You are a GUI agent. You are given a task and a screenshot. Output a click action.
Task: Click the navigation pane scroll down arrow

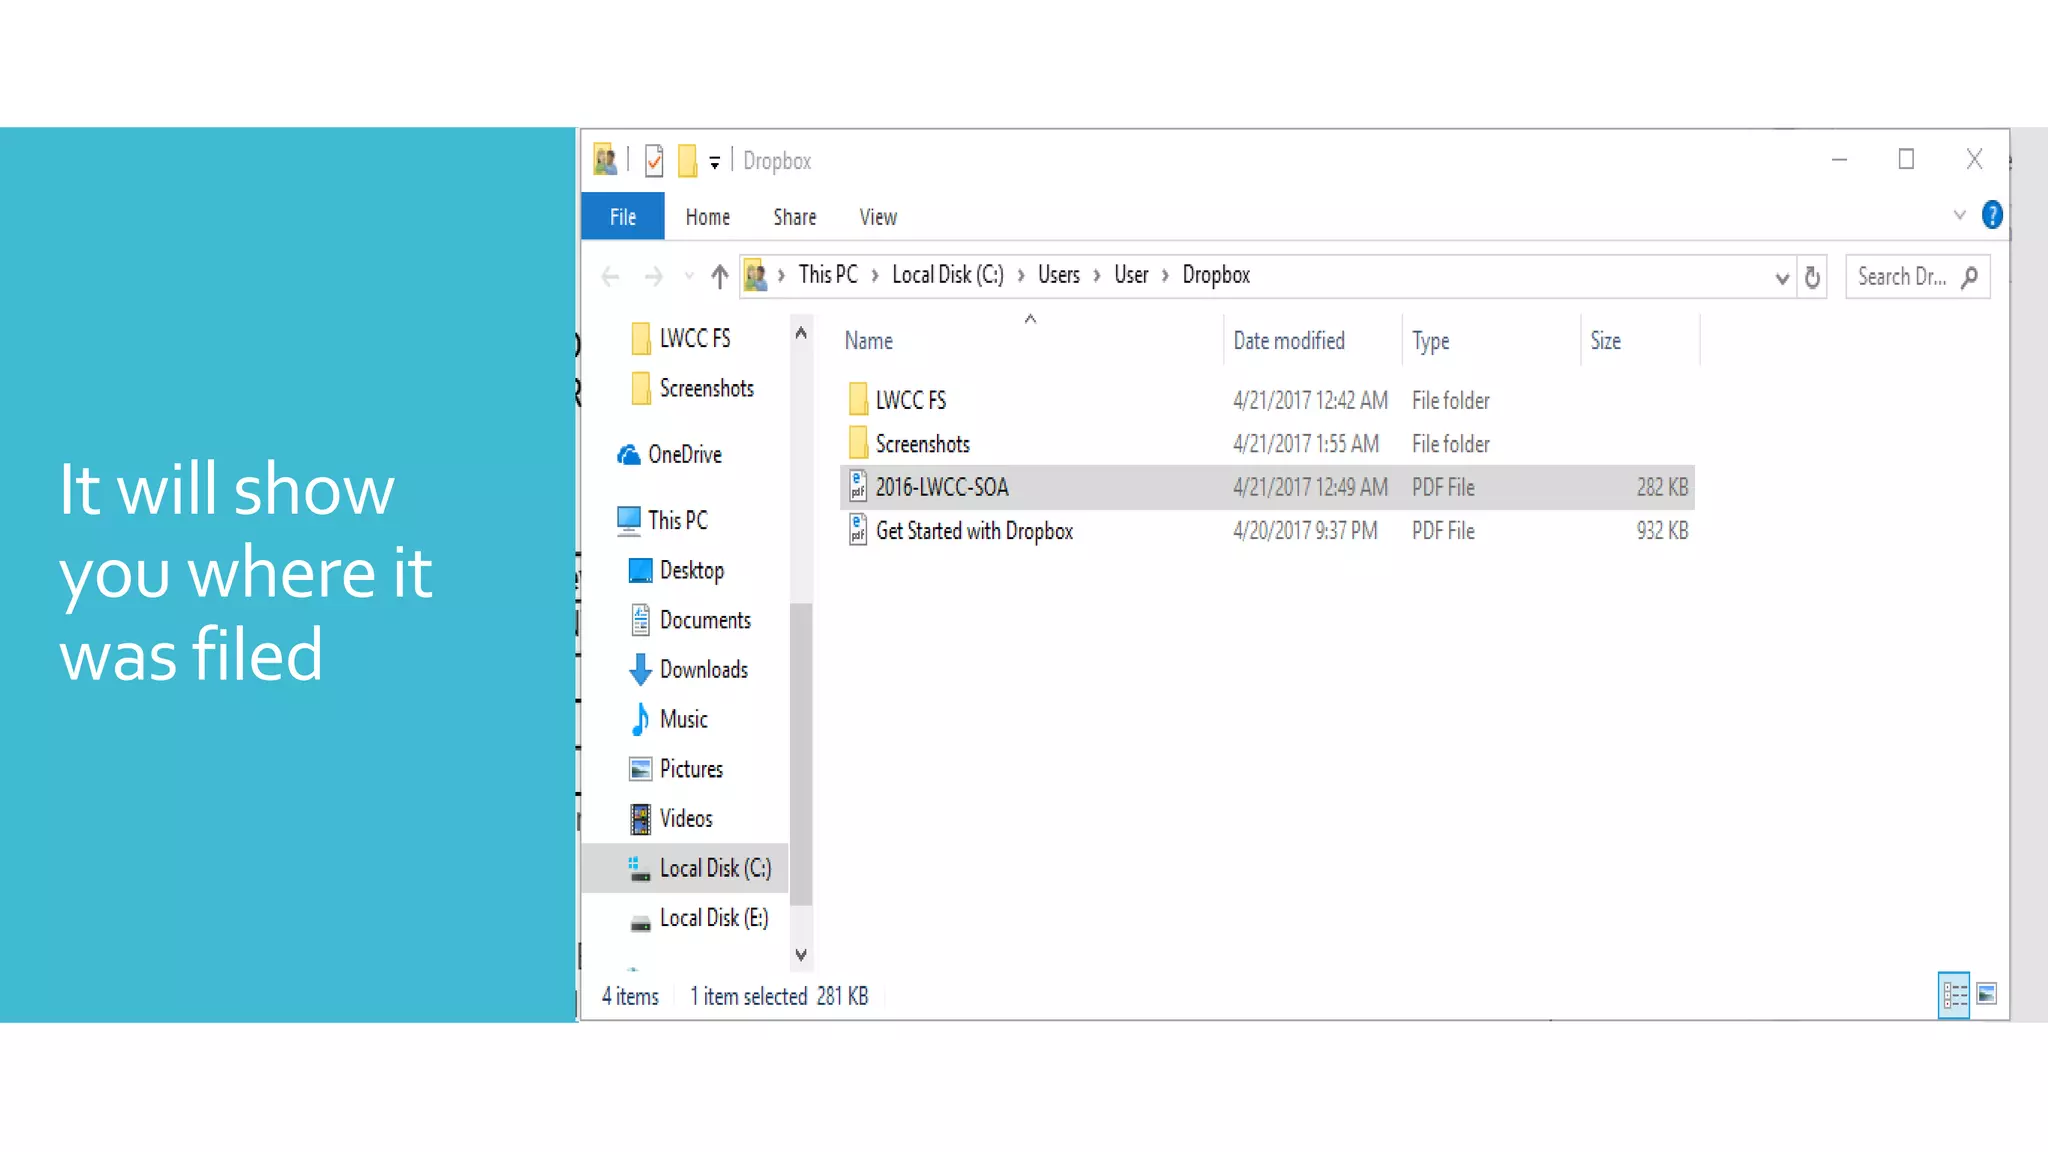801,955
